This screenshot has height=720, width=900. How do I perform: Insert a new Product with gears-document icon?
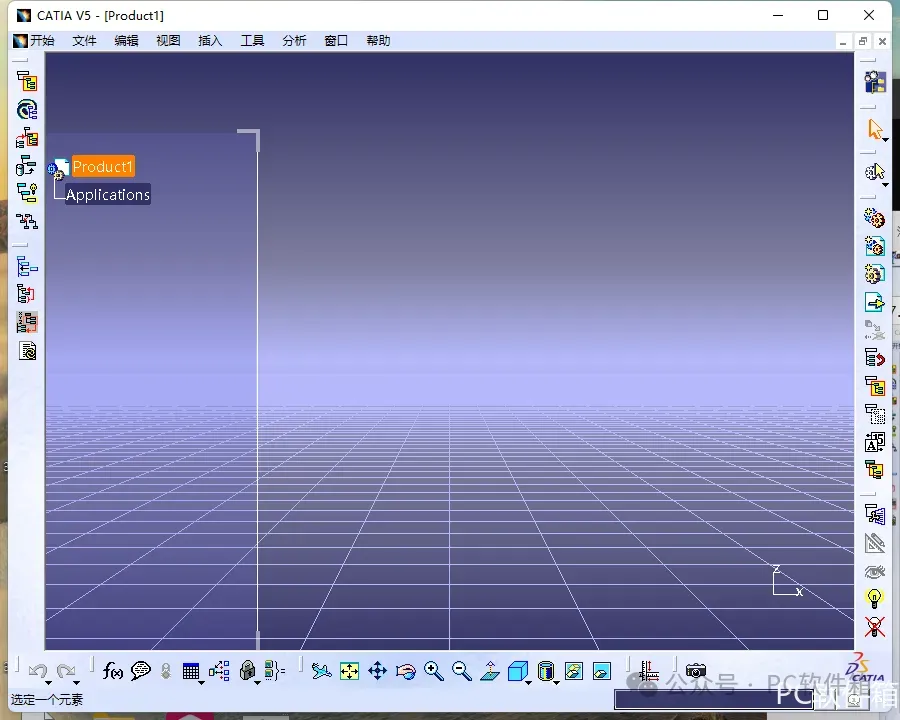(874, 246)
